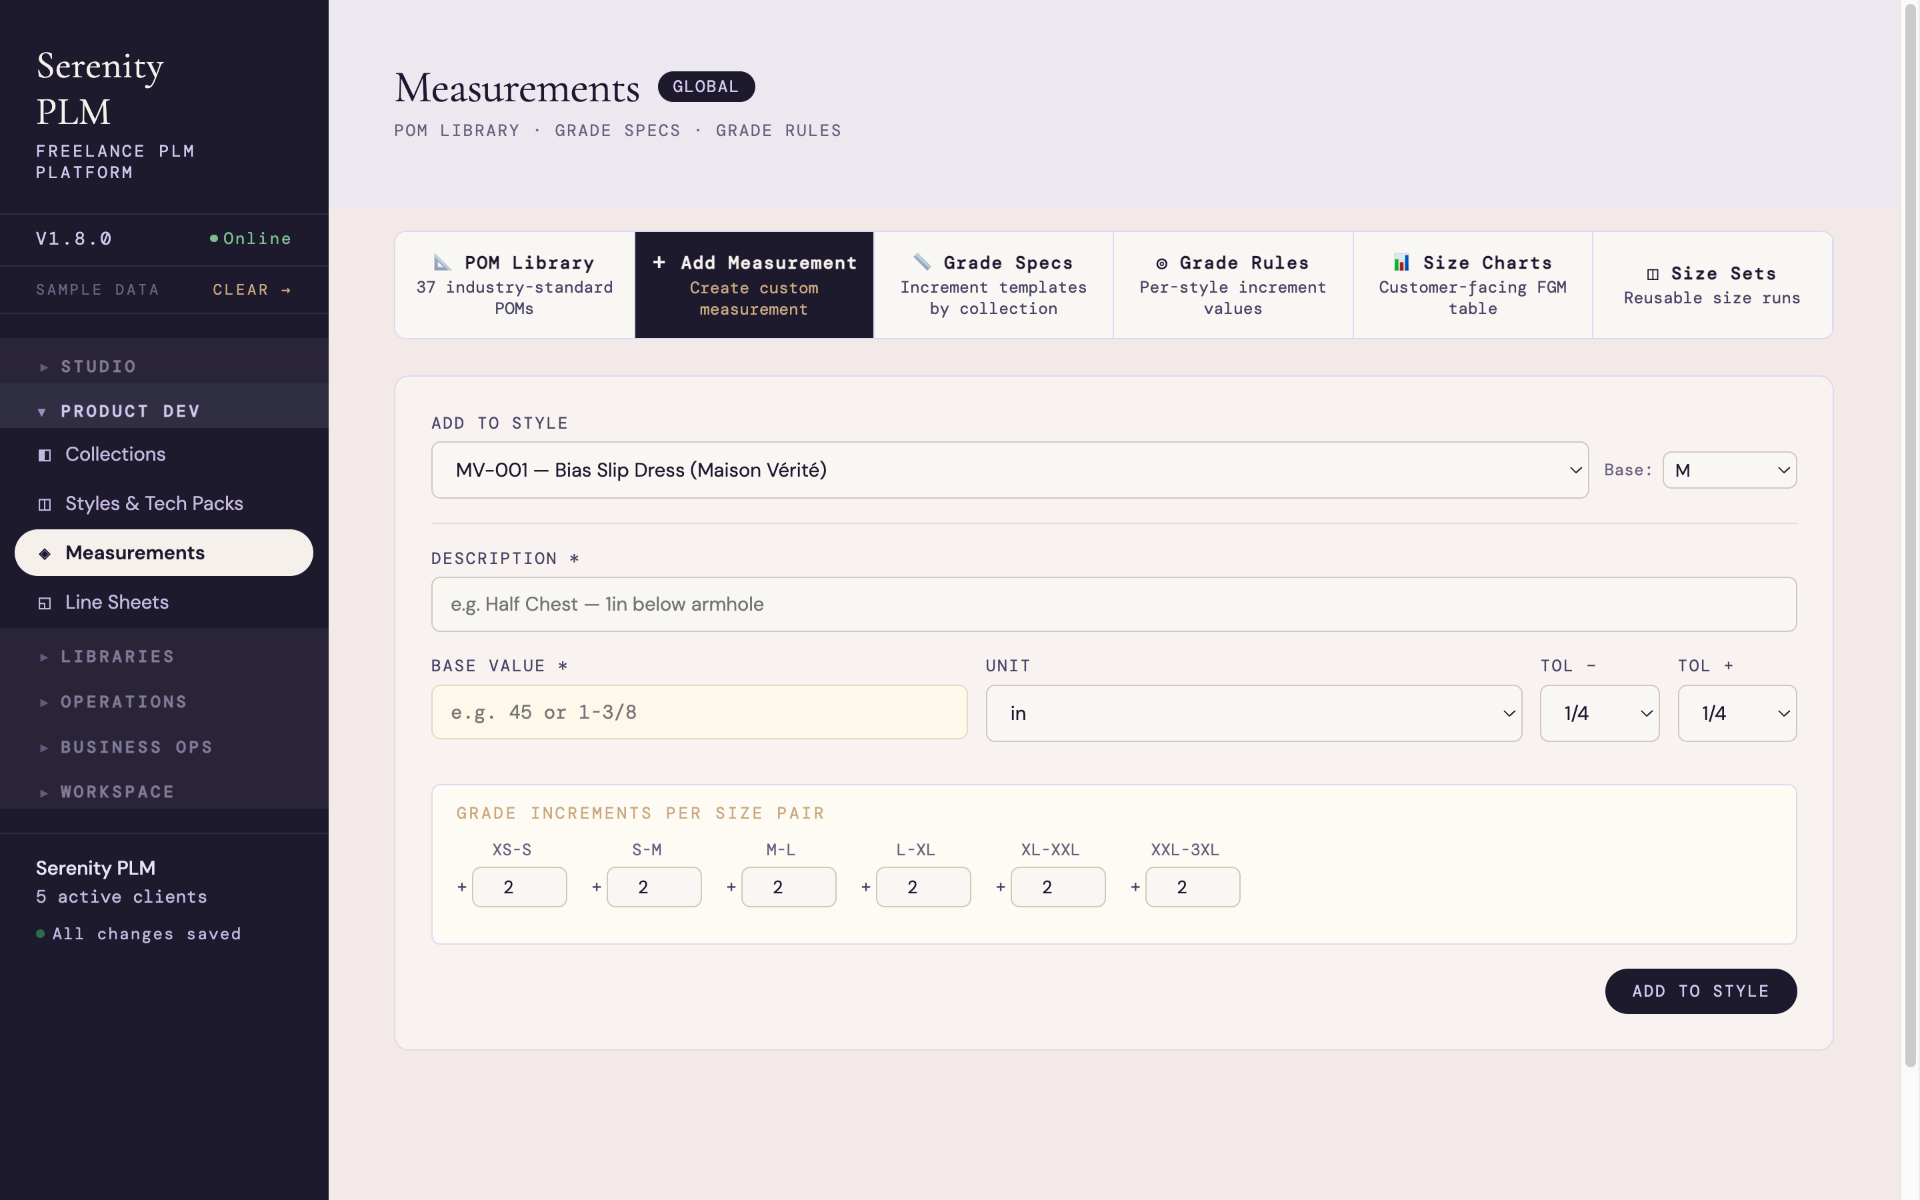Click the Collections square icon in sidebar
The width and height of the screenshot is (1920, 1200).
[x=44, y=455]
